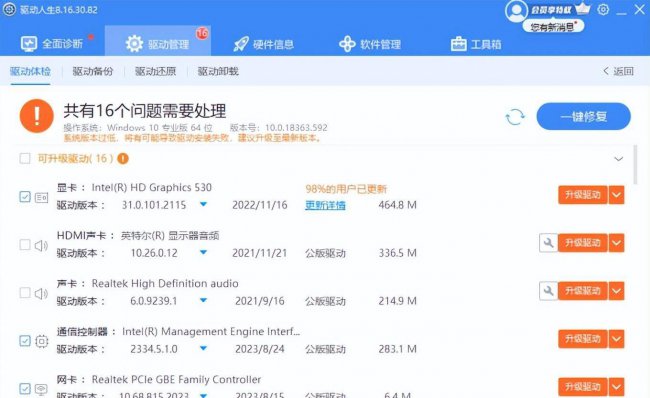
Task: Switch to 全面诊断 tab
Action: click(52, 44)
